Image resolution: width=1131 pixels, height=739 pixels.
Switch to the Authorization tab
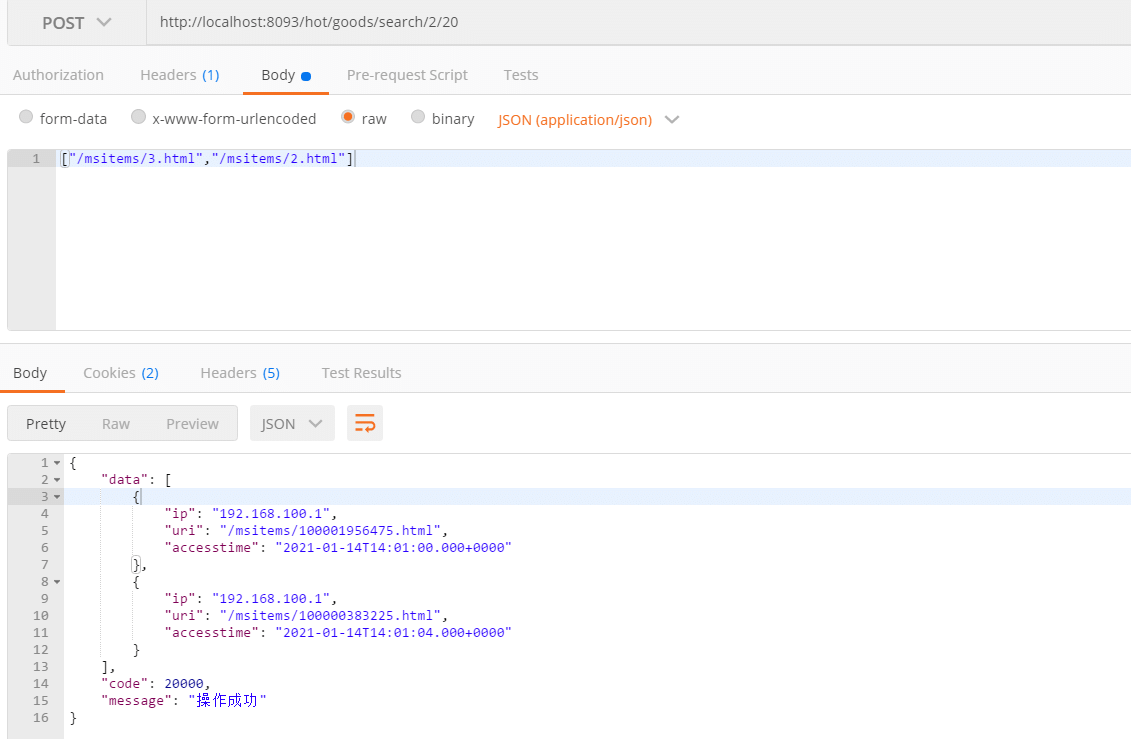click(58, 75)
